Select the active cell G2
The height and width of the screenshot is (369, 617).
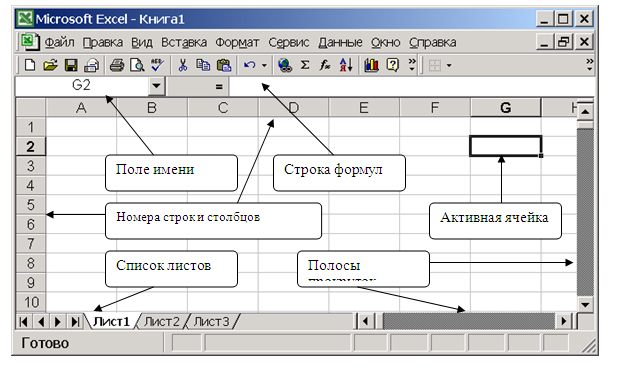click(x=506, y=146)
